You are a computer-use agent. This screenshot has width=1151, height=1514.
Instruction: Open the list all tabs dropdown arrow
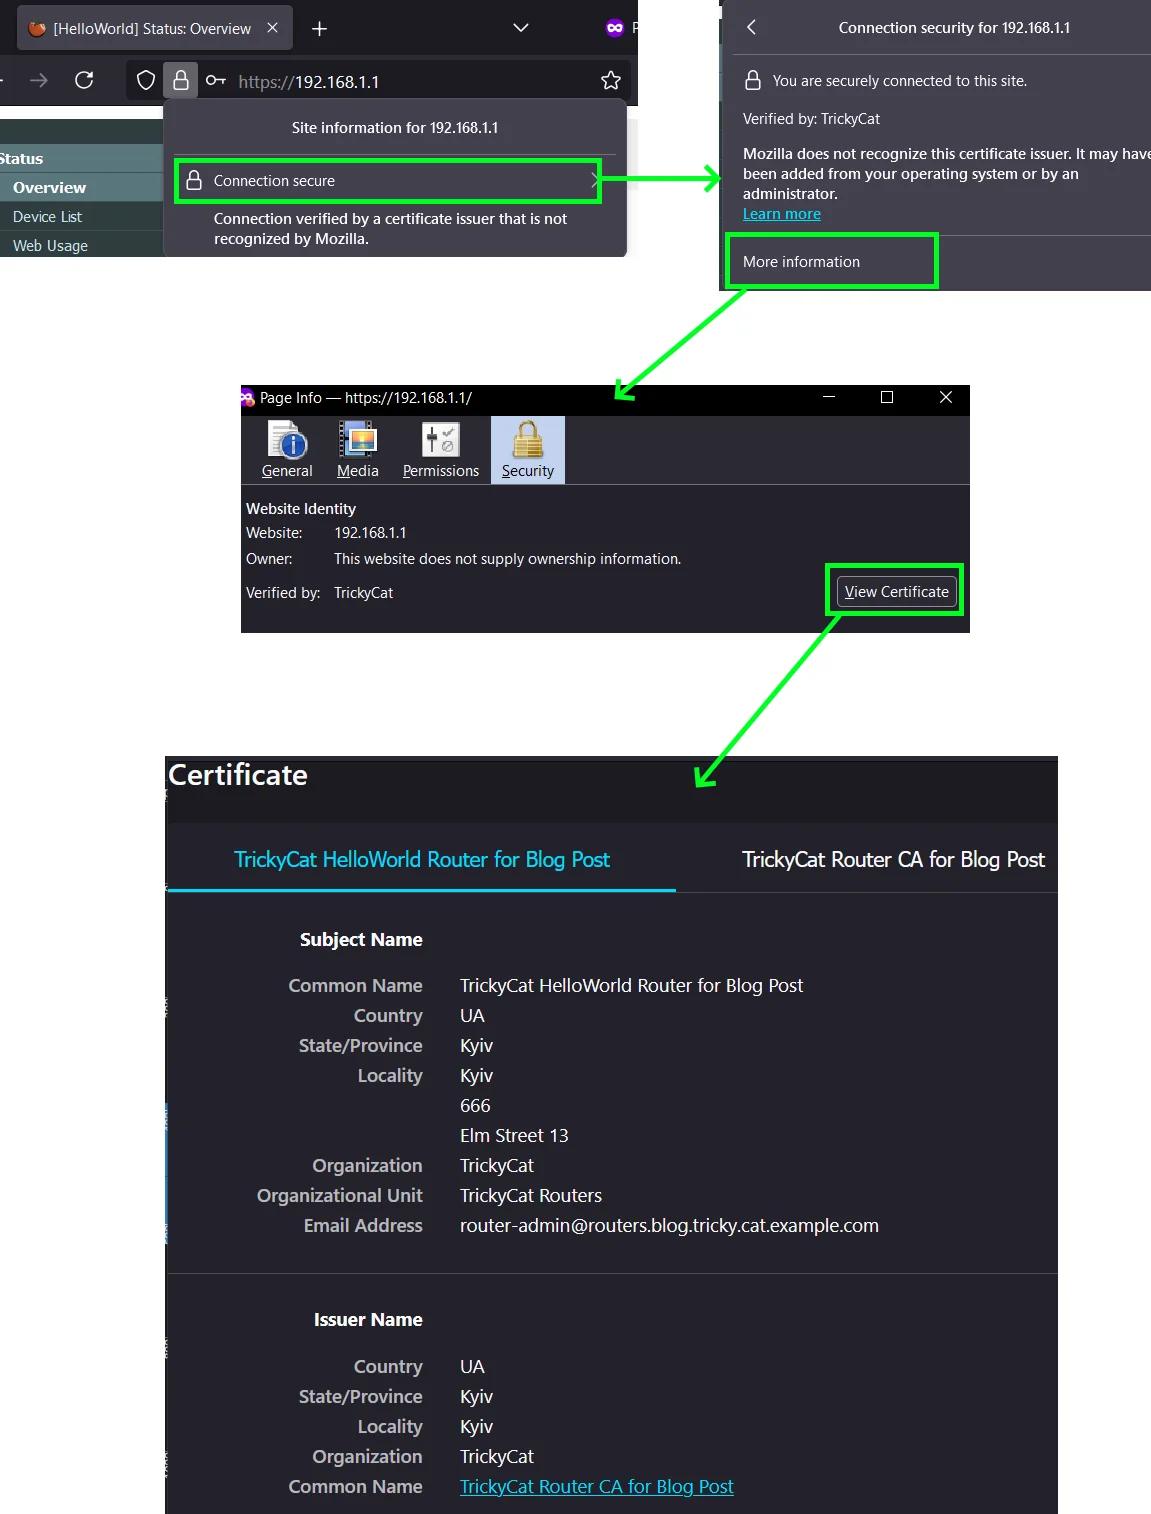[x=520, y=28]
